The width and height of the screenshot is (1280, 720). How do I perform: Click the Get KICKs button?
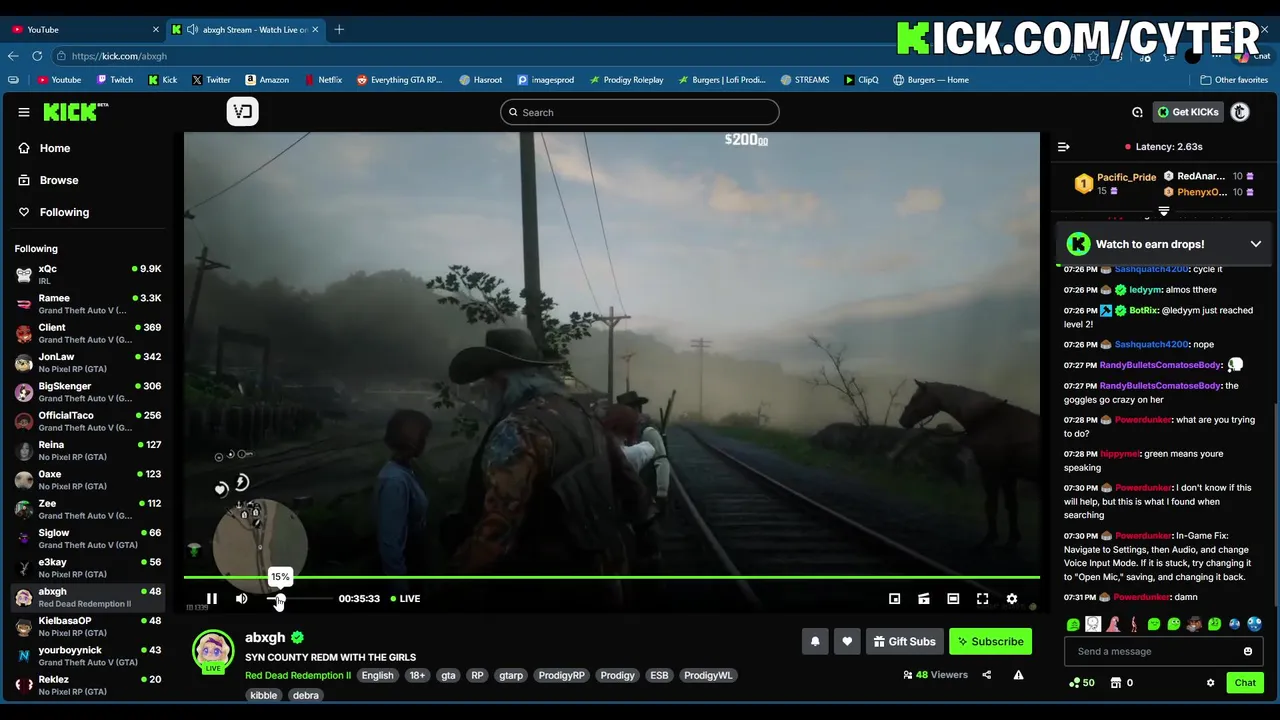coord(1188,112)
